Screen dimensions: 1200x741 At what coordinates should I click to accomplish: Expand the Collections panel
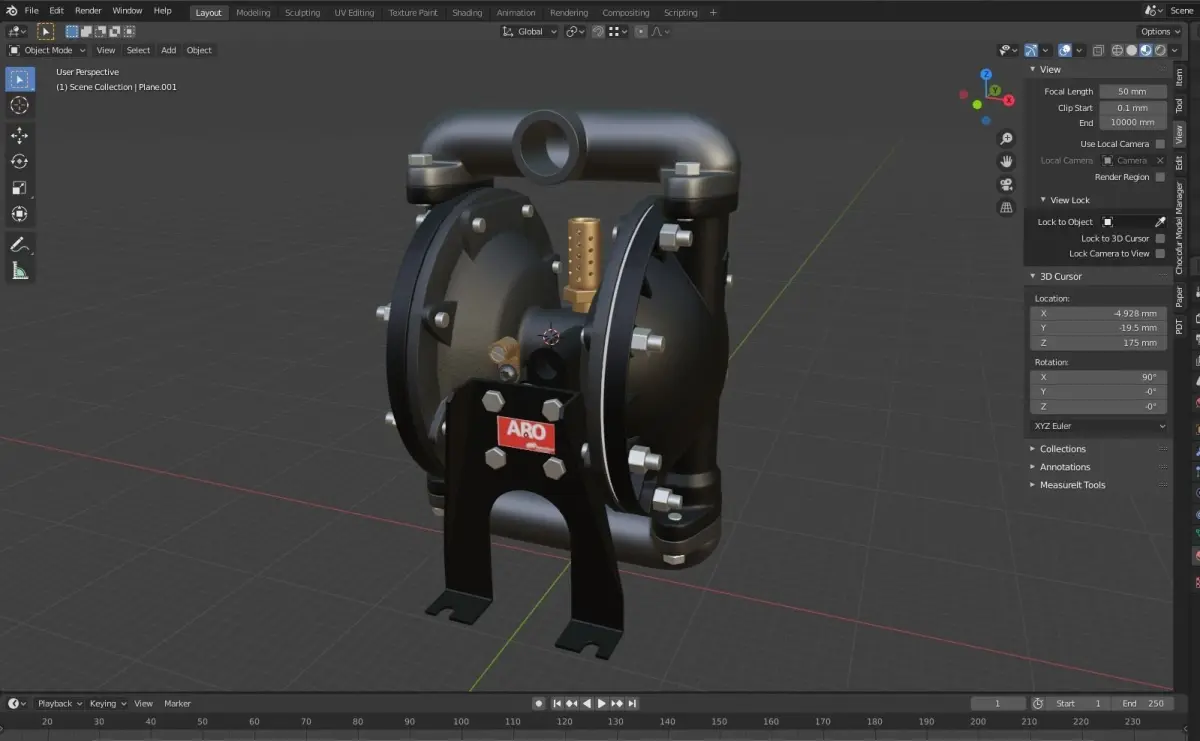pos(1062,449)
